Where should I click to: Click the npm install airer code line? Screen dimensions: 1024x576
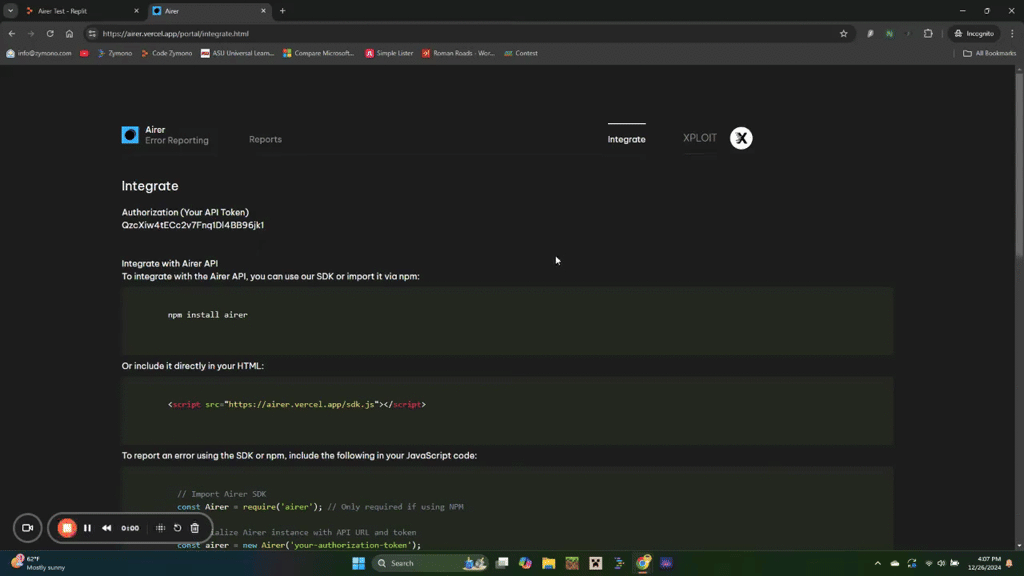pos(208,315)
